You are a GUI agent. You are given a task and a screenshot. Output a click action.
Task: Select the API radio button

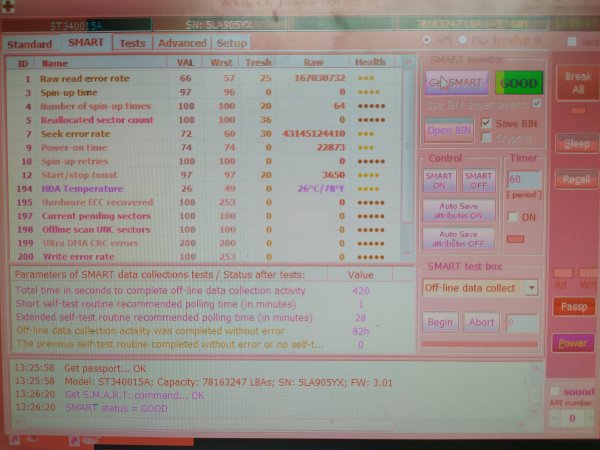tap(428, 40)
